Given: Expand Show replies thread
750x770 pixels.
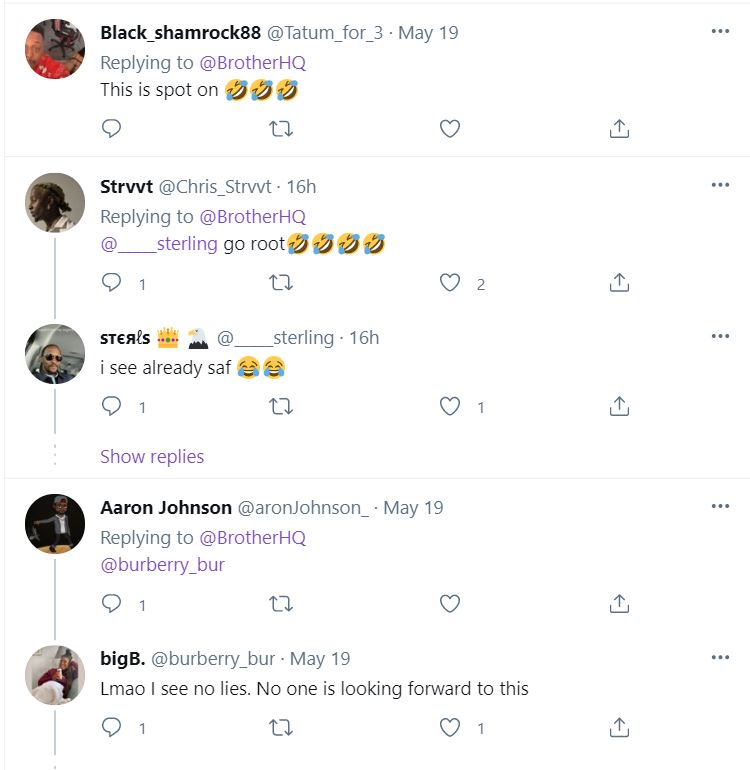Looking at the screenshot, I should click(152, 456).
